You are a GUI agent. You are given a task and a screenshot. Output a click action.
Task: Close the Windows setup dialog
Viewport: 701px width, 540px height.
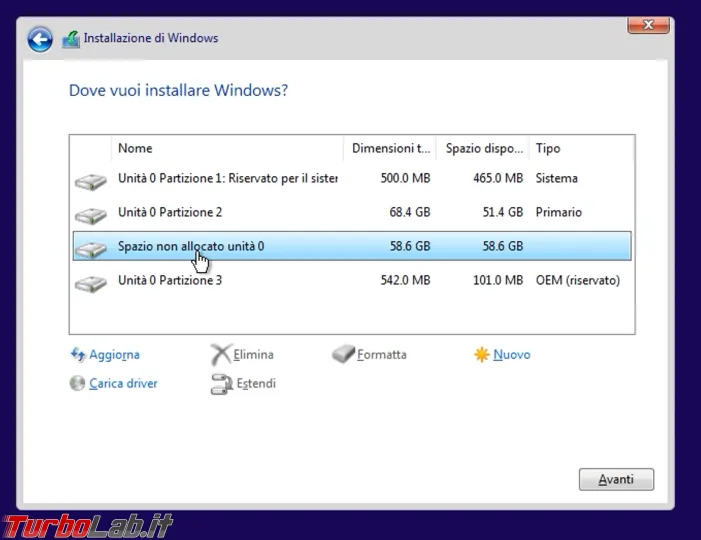pyautogui.click(x=649, y=25)
